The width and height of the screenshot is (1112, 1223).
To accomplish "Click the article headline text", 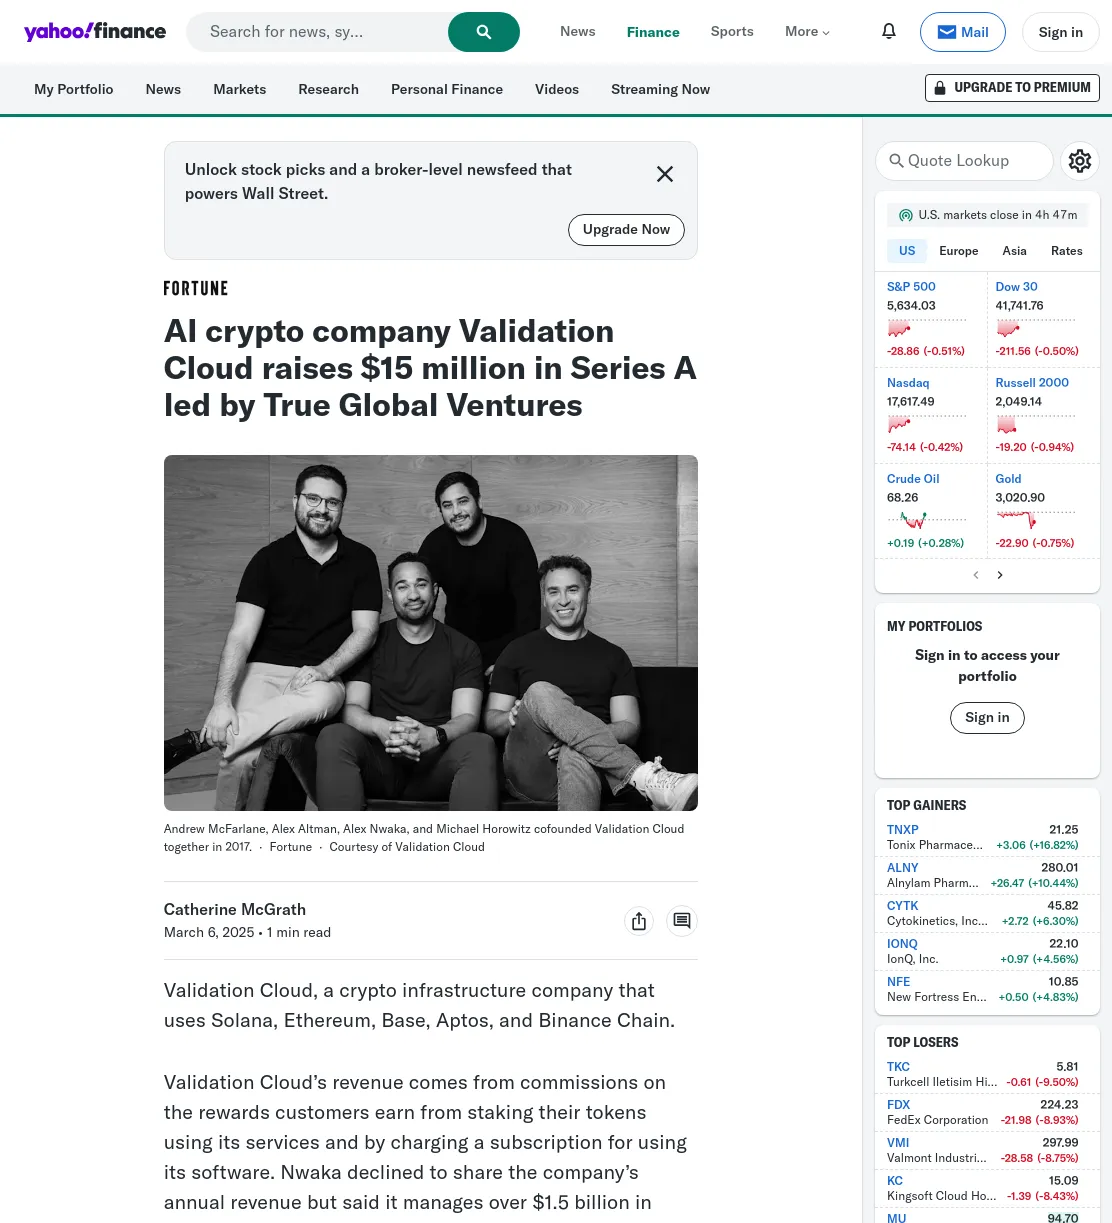I will 430,368.
